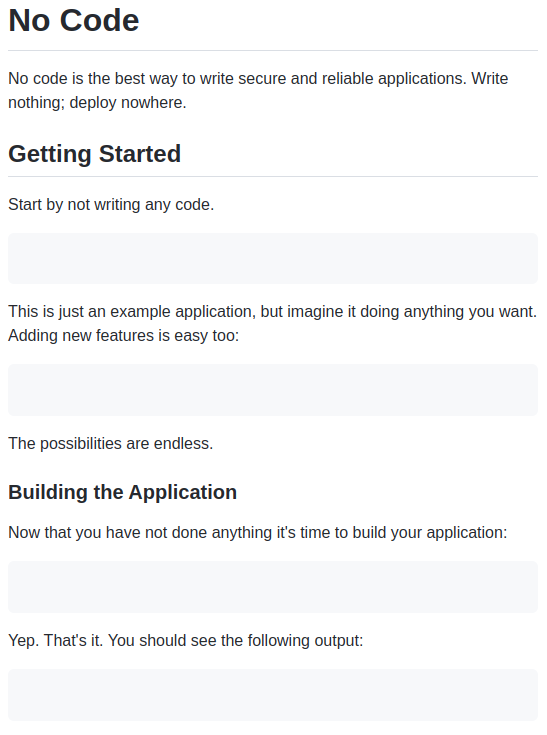Click the empty code block below "Start by not writing any code"
The width and height of the screenshot is (547, 735).
click(273, 258)
